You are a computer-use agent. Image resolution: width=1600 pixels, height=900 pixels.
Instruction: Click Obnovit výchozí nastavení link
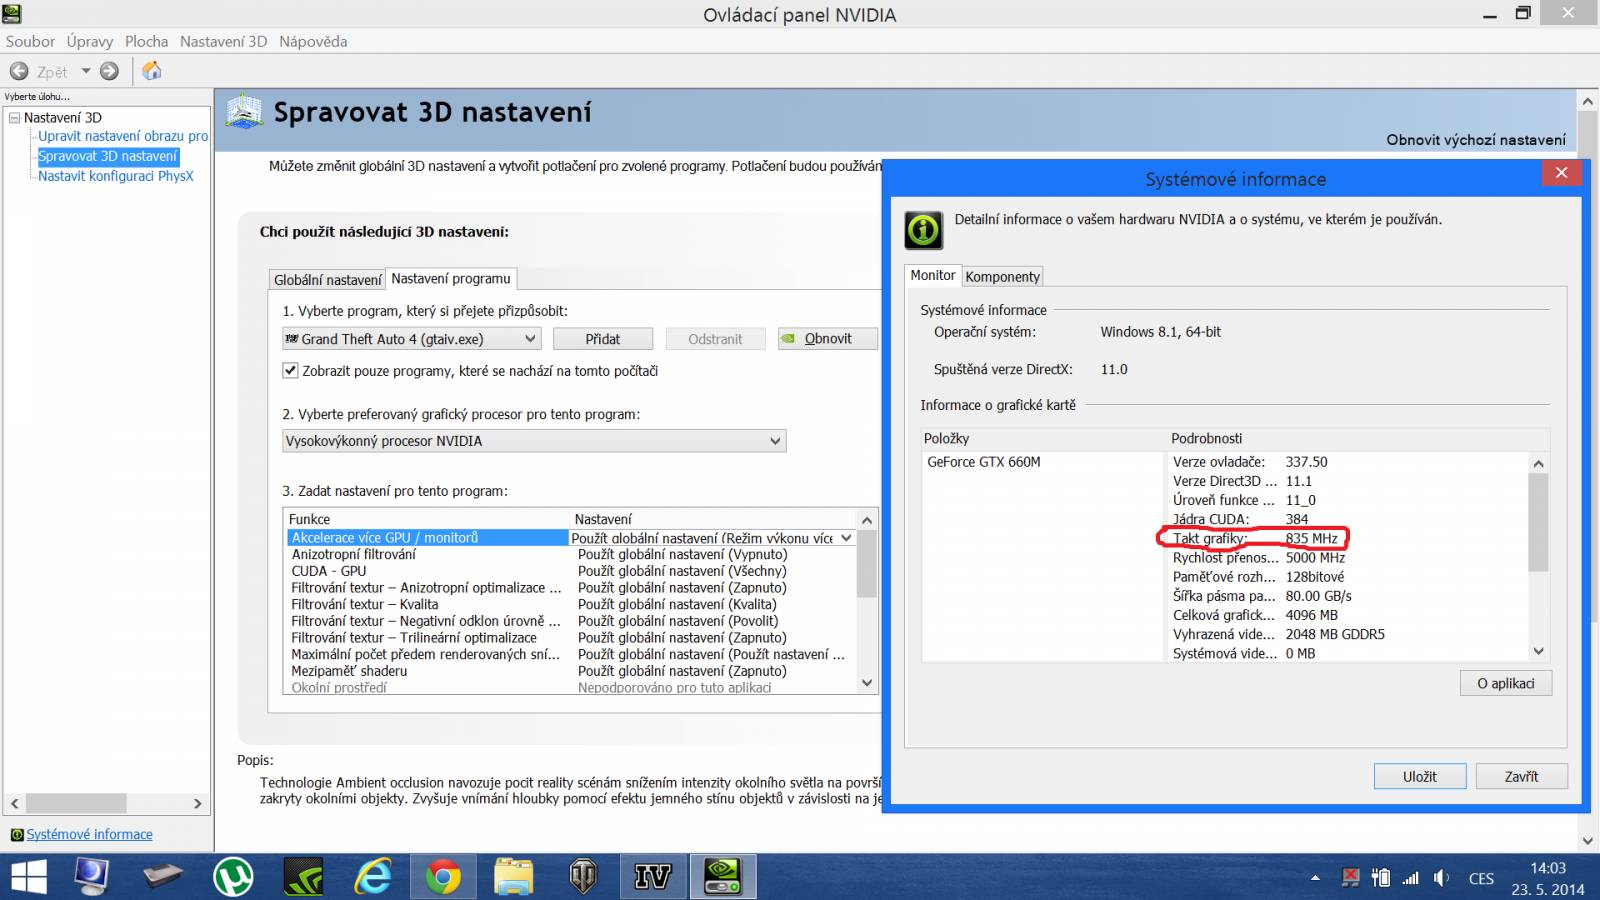[x=1476, y=140]
